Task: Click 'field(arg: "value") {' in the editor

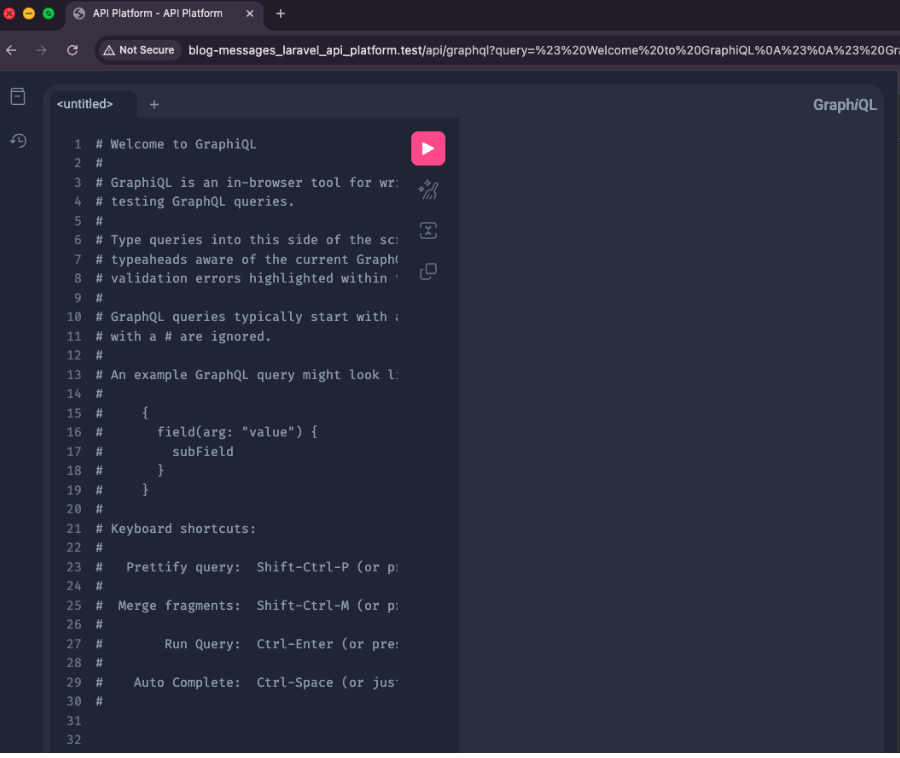Action: (237, 432)
